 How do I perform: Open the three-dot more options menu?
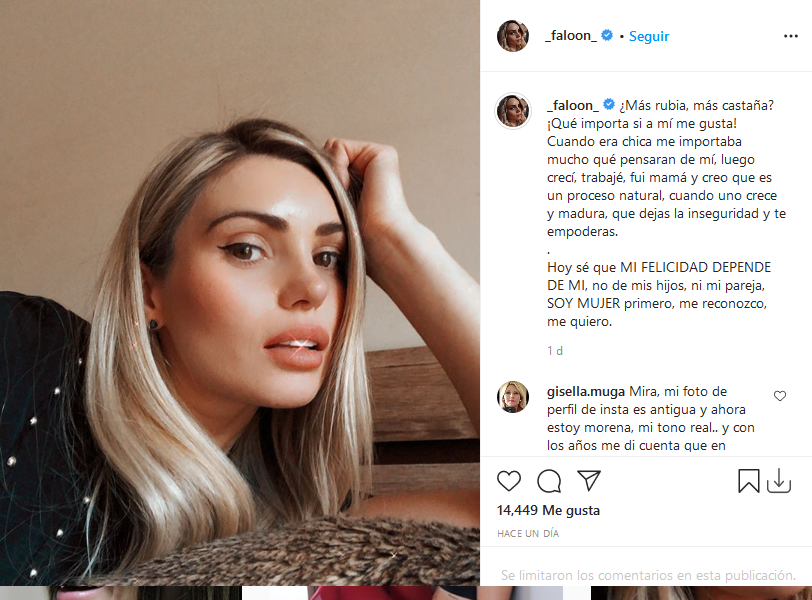pyautogui.click(x=790, y=36)
